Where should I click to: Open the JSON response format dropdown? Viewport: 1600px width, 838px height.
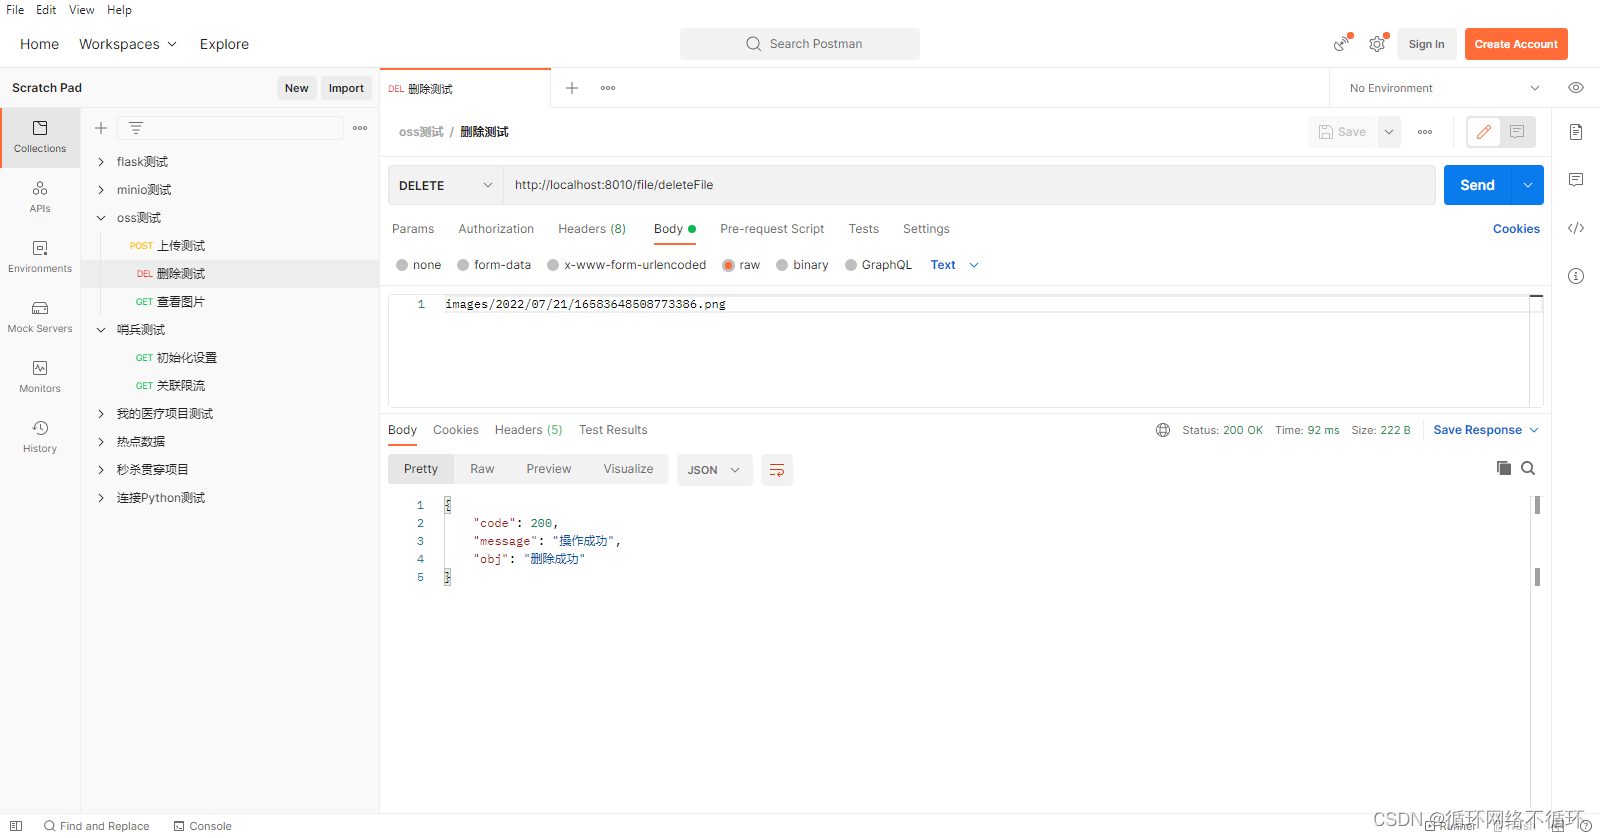(714, 470)
